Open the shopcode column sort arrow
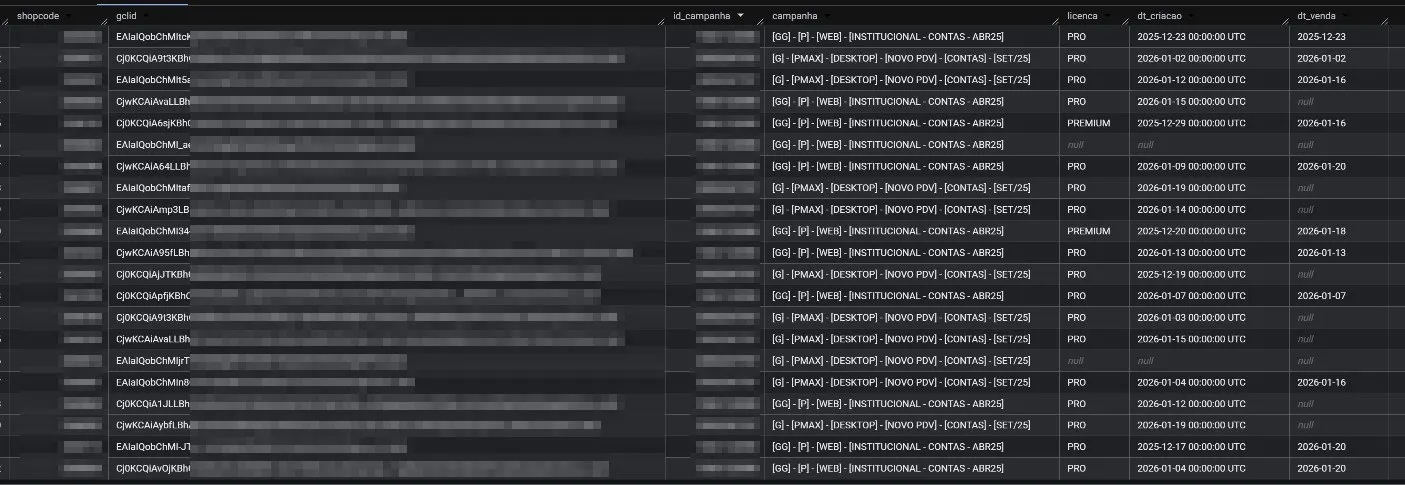Viewport: 1405px width, 485px height. (x=68, y=16)
